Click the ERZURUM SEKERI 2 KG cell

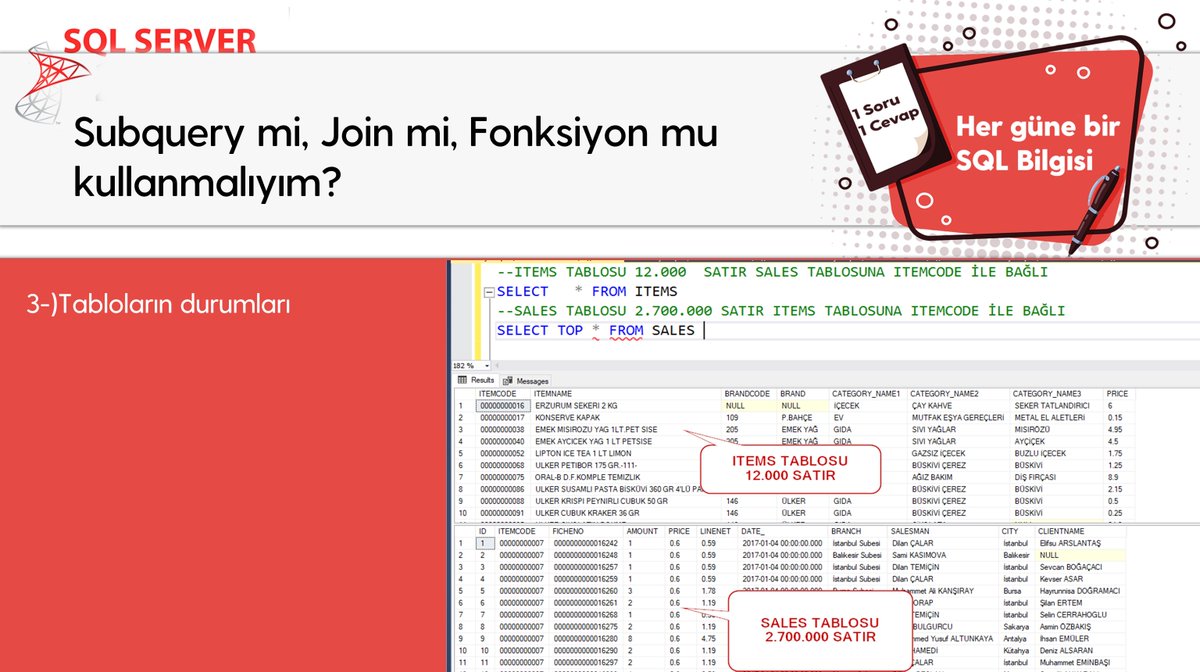point(574,407)
